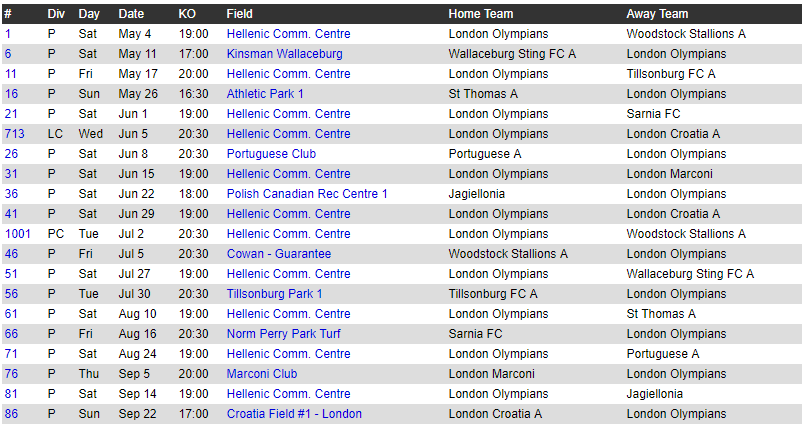The image size is (807, 429).
Task: Open game number 26 link
Action: pos(11,154)
